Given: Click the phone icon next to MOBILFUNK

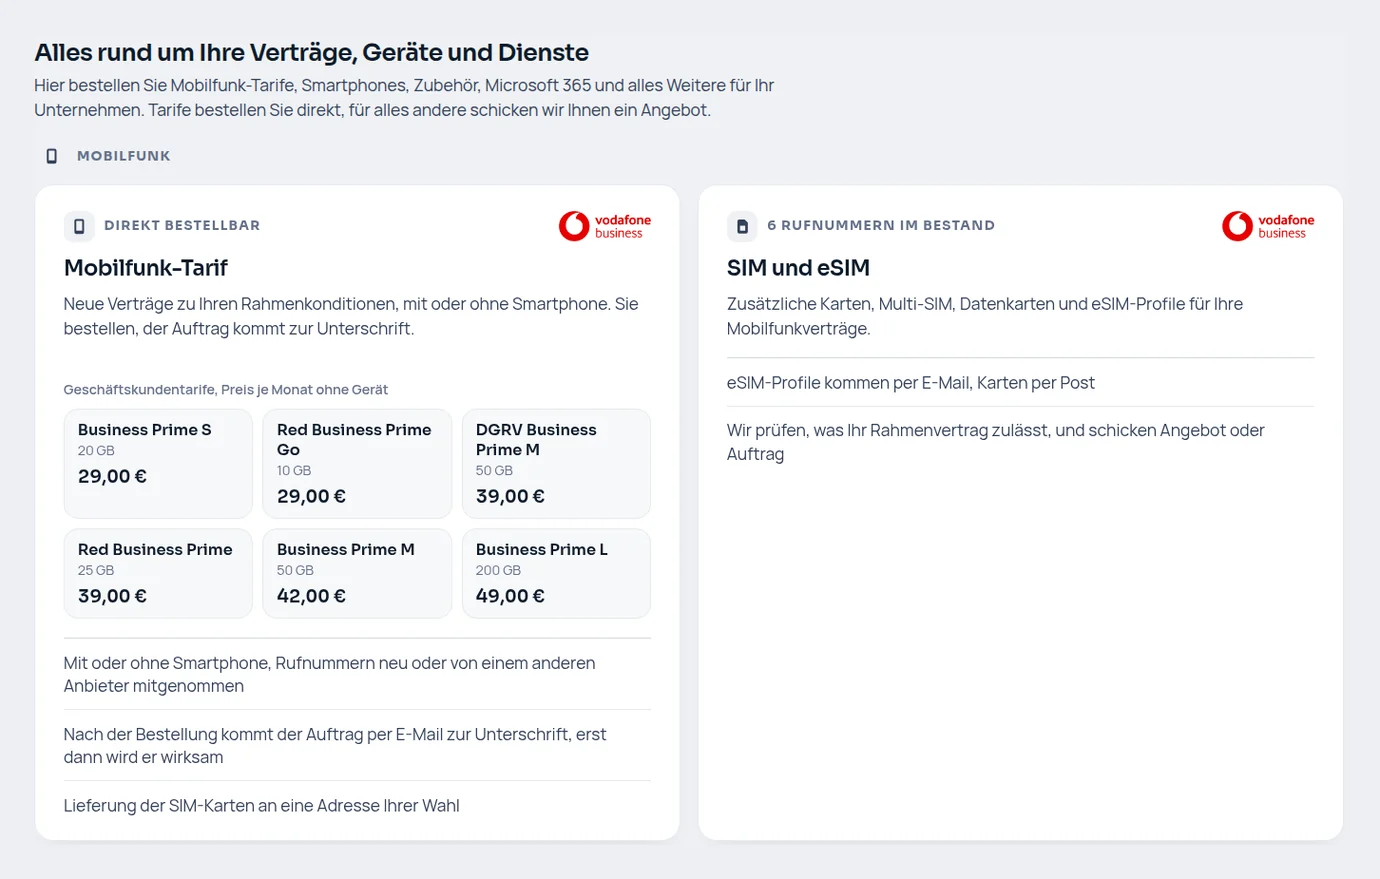Looking at the screenshot, I should tap(52, 156).
